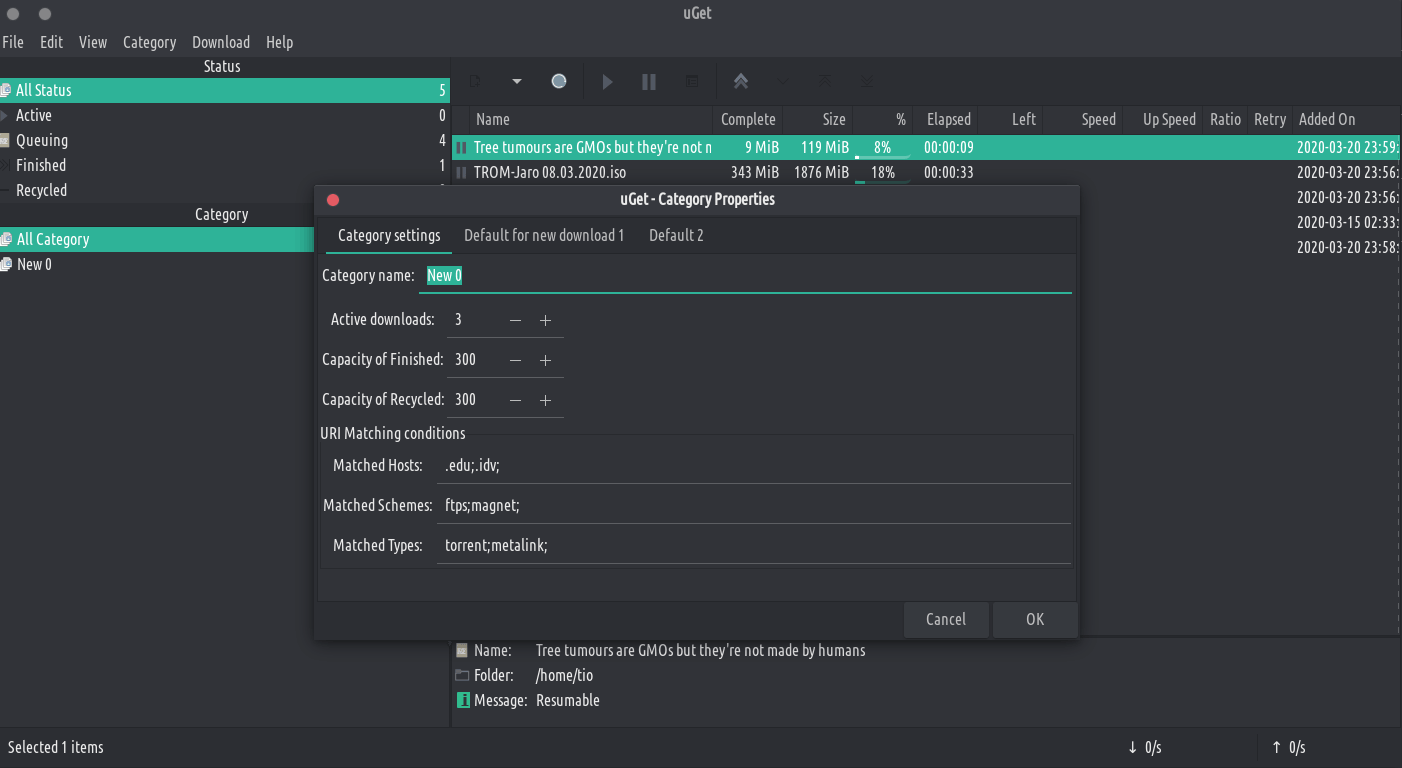Screen dimensions: 1402x768
Task: Click the Capacity of Recycled value field
Action: (x=474, y=400)
